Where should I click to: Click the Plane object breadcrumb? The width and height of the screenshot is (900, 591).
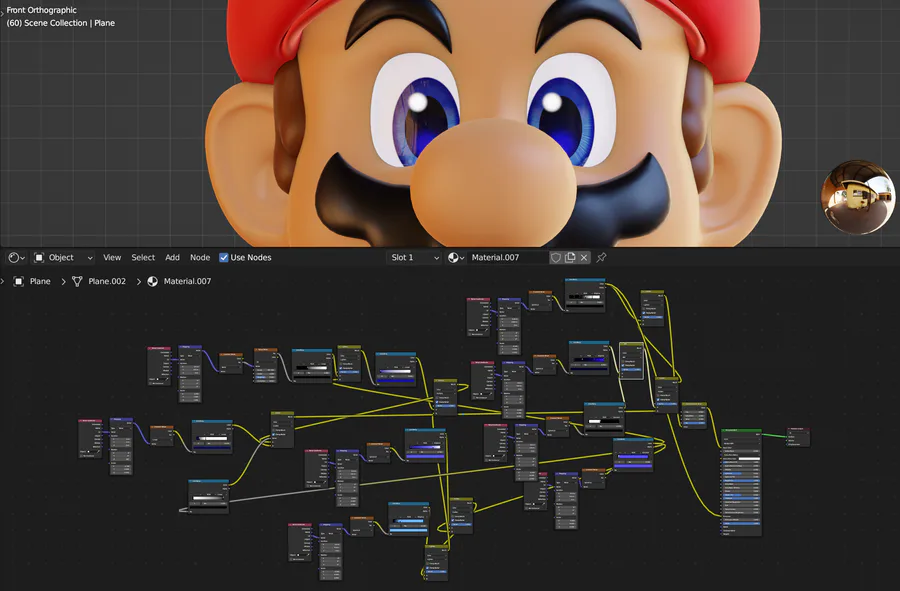pyautogui.click(x=33, y=281)
